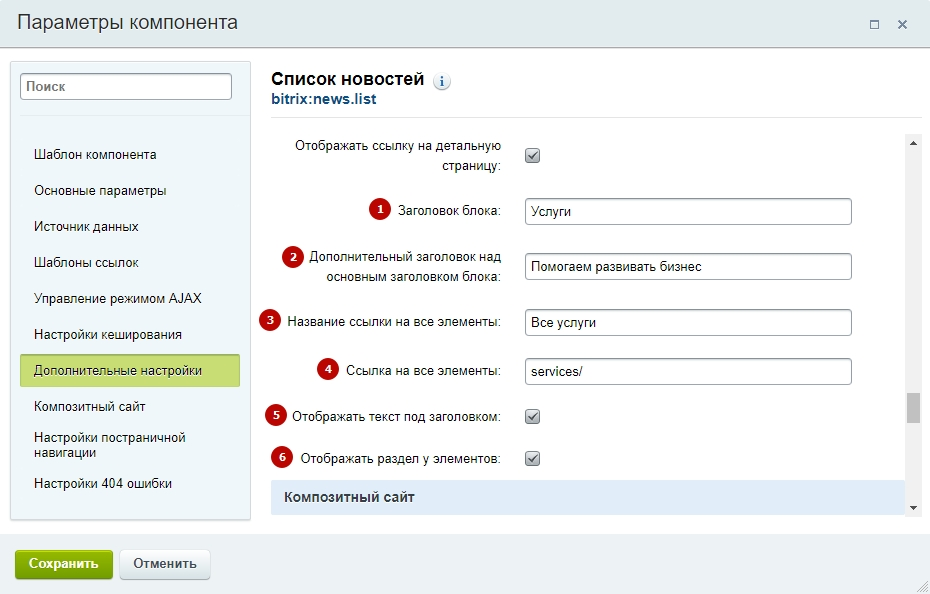Open Шаблон компонента settings section
Image resolution: width=930 pixels, height=594 pixels.
pyautogui.click(x=95, y=155)
